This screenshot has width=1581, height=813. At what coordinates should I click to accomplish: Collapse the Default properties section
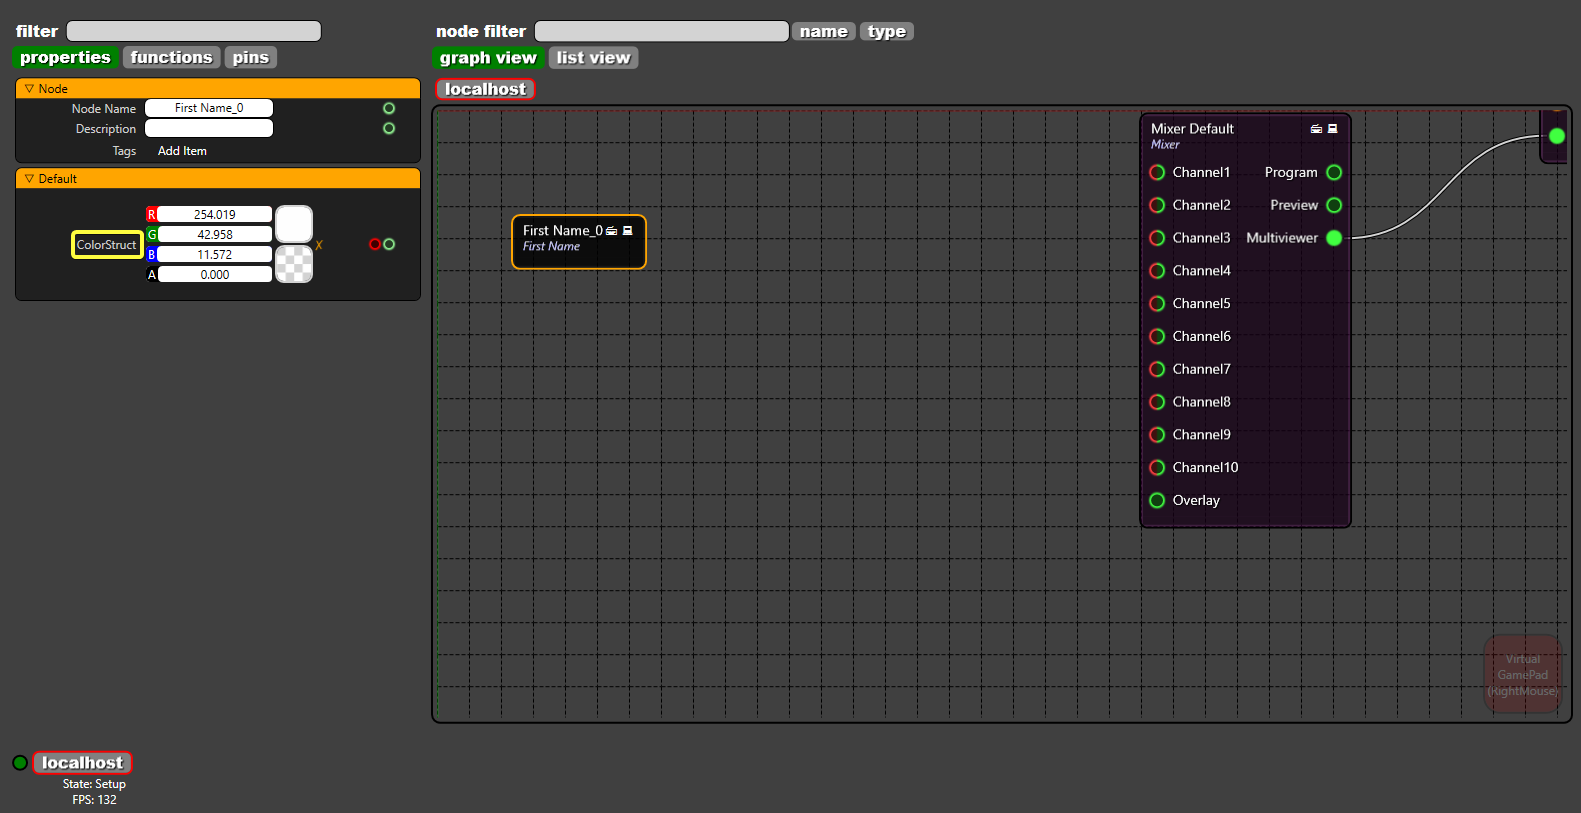click(x=29, y=179)
